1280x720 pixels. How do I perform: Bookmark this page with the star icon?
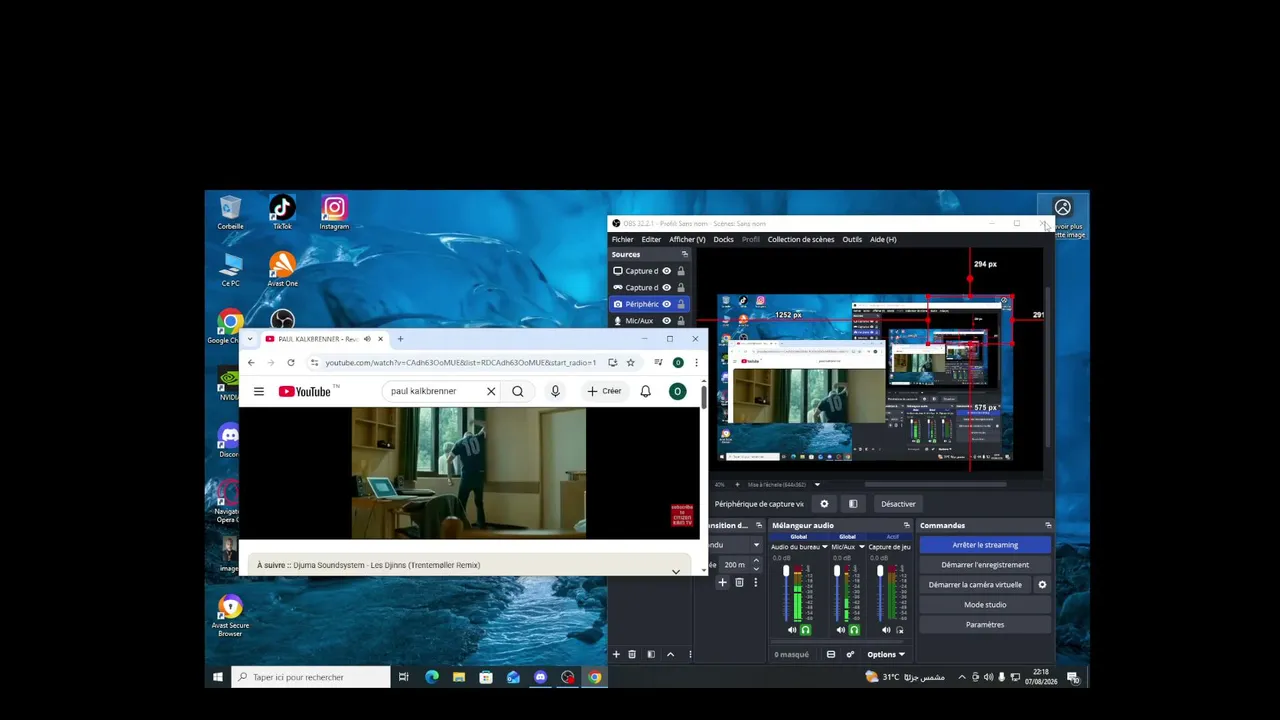pos(630,362)
